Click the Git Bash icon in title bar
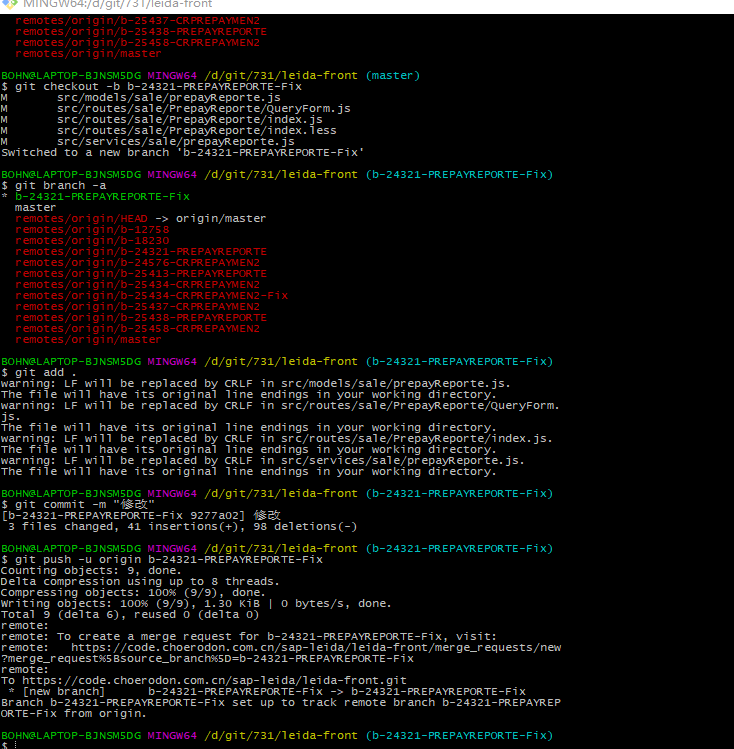Screen dimensions: 734x749 (x=10, y=4)
